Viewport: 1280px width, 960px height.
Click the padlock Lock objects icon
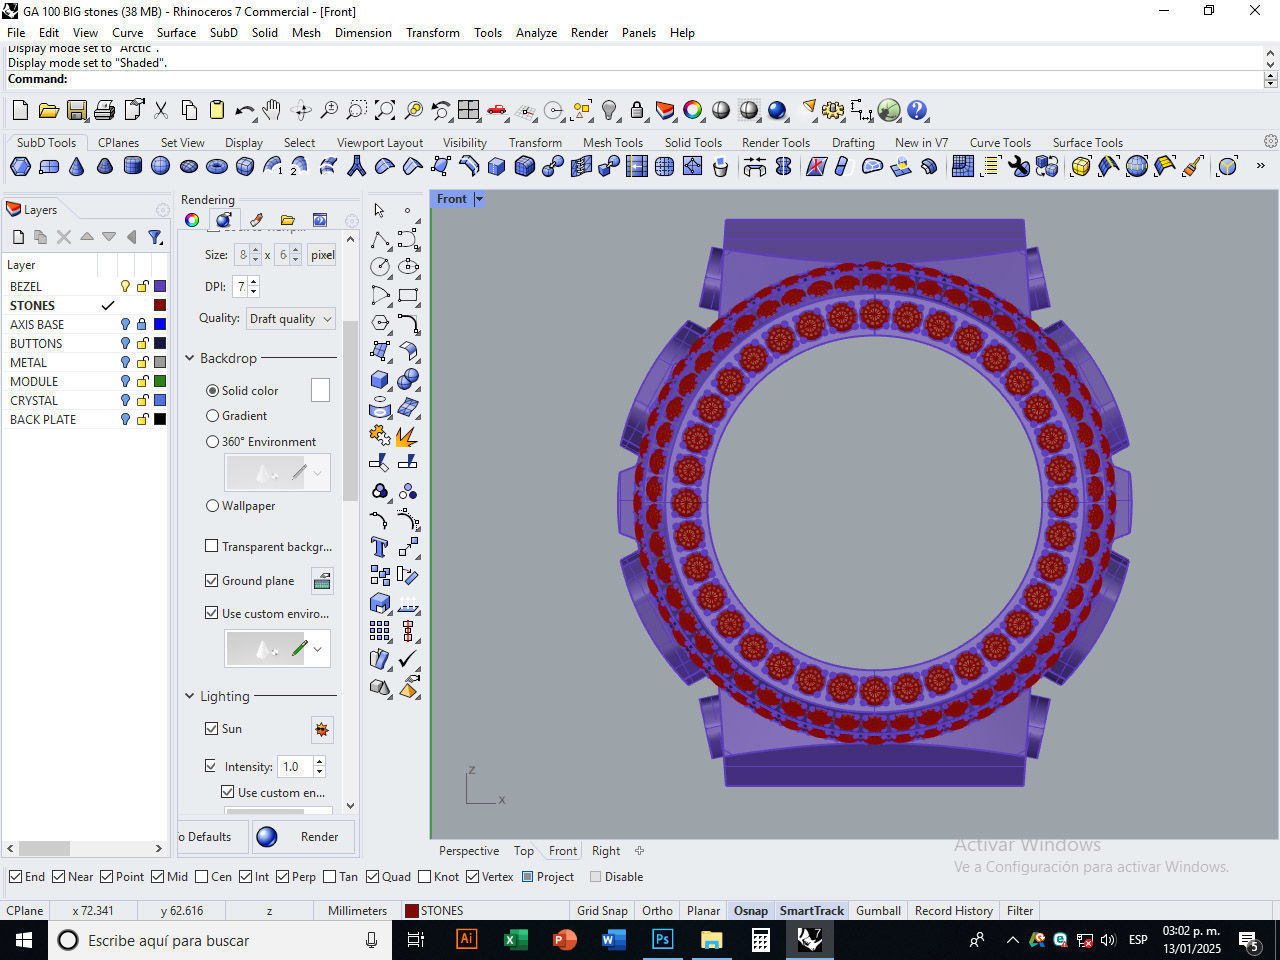[x=637, y=110]
